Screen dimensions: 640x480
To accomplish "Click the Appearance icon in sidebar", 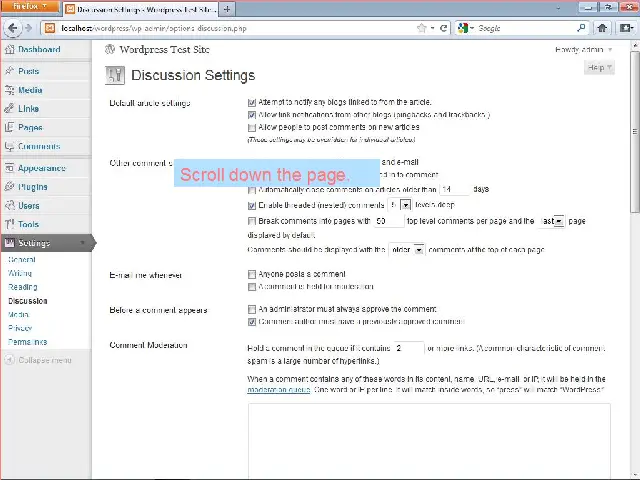I will coord(9,168).
